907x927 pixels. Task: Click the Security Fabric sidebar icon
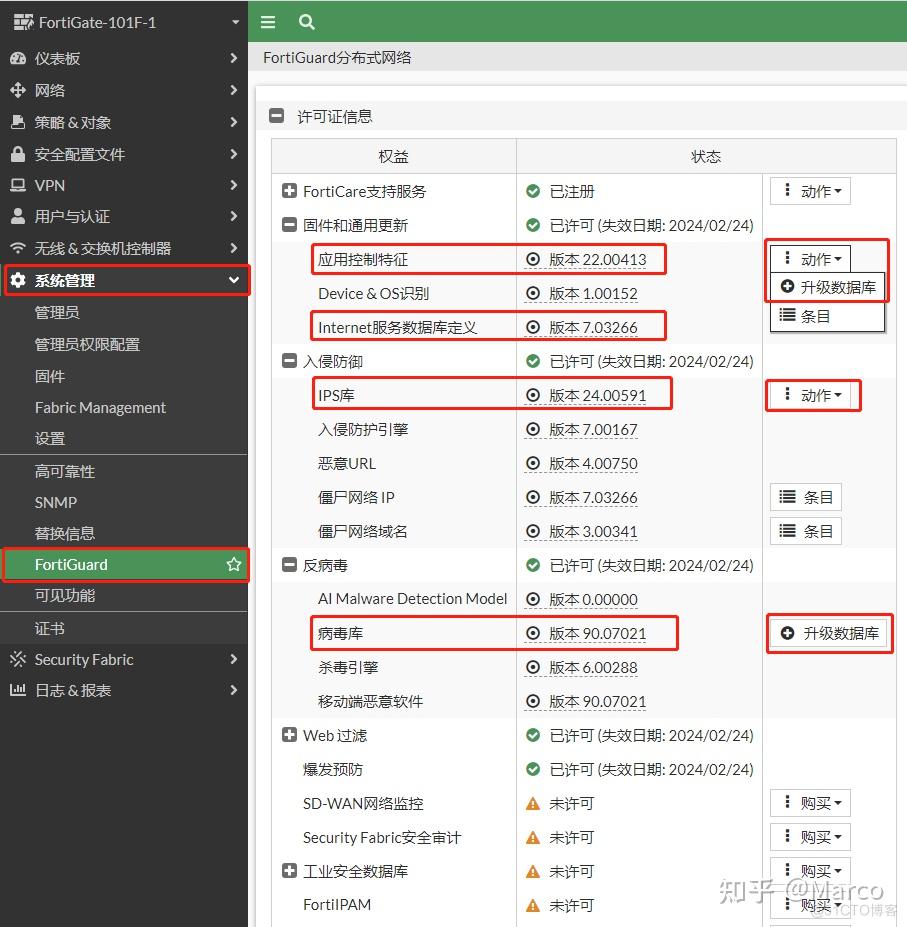point(17,659)
